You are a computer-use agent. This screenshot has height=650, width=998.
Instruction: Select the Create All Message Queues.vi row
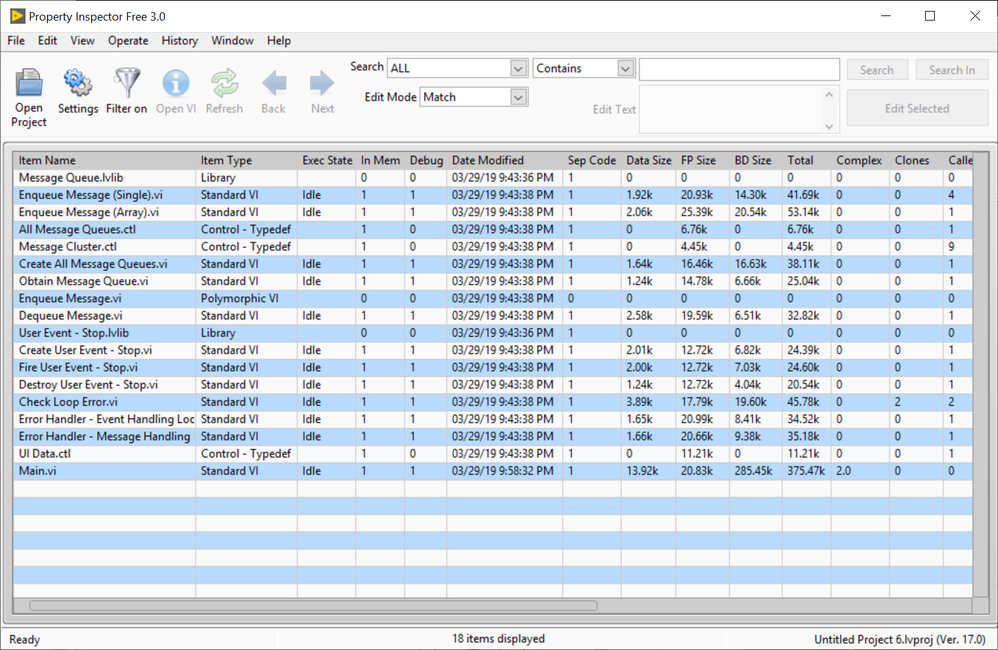coord(493,264)
